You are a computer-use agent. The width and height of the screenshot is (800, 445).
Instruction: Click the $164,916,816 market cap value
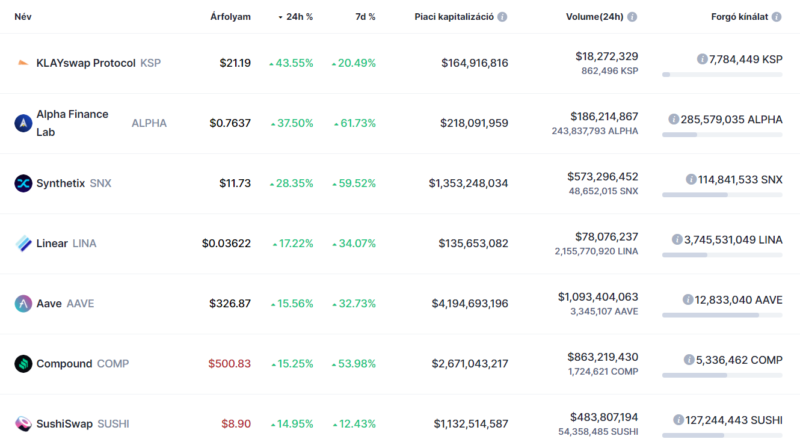pos(475,63)
